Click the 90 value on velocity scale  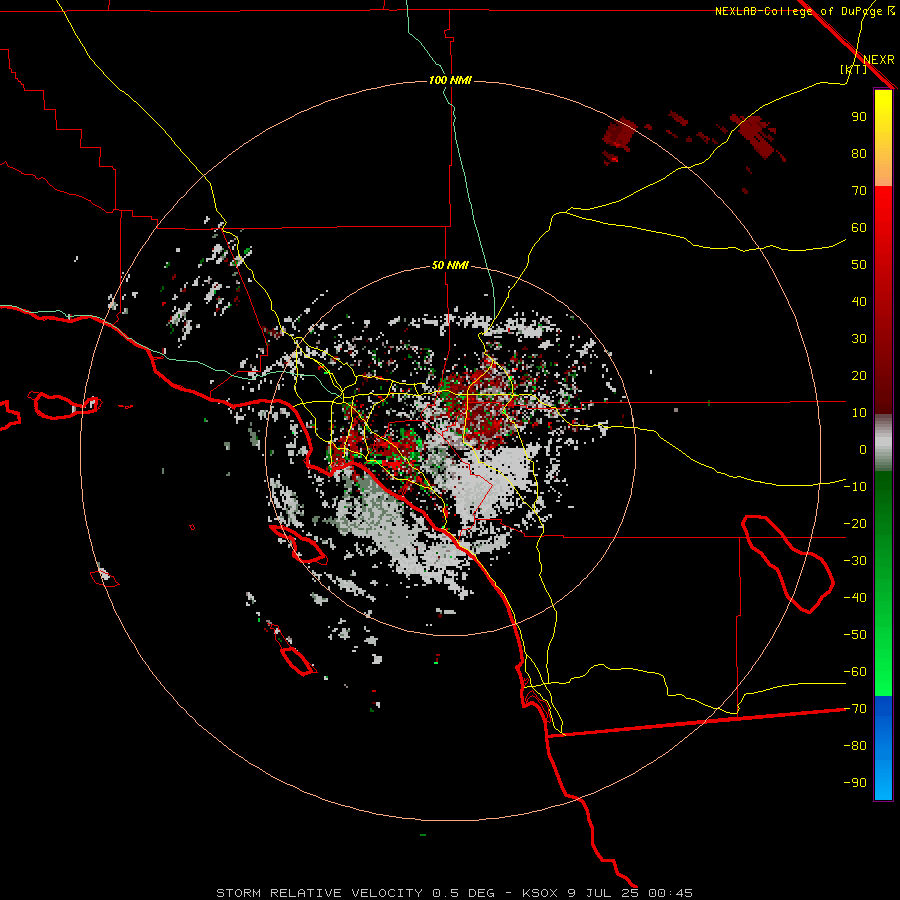[x=859, y=117]
